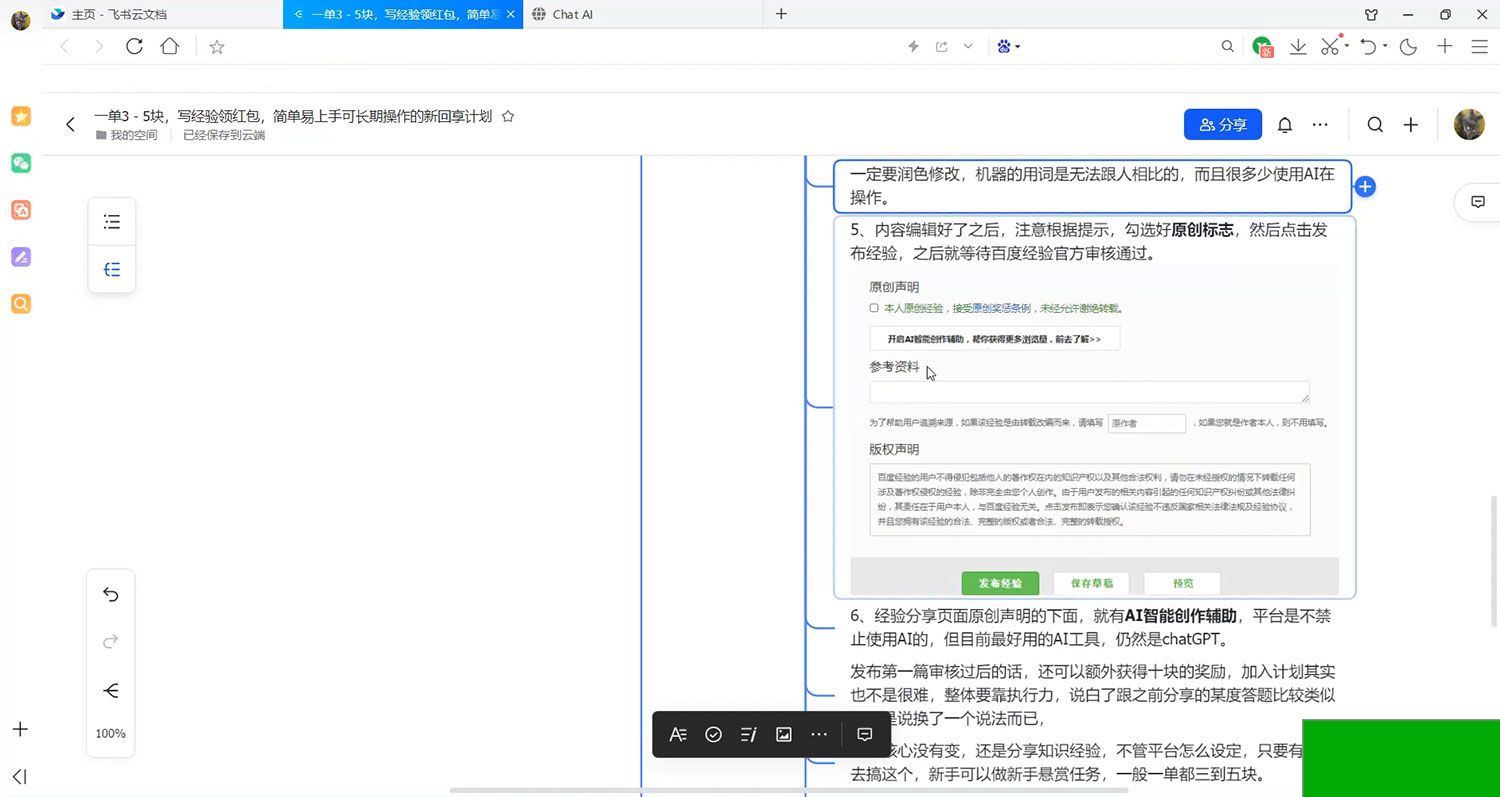Add comment via right sidebar icon
The width and height of the screenshot is (1500, 797).
tap(1478, 201)
